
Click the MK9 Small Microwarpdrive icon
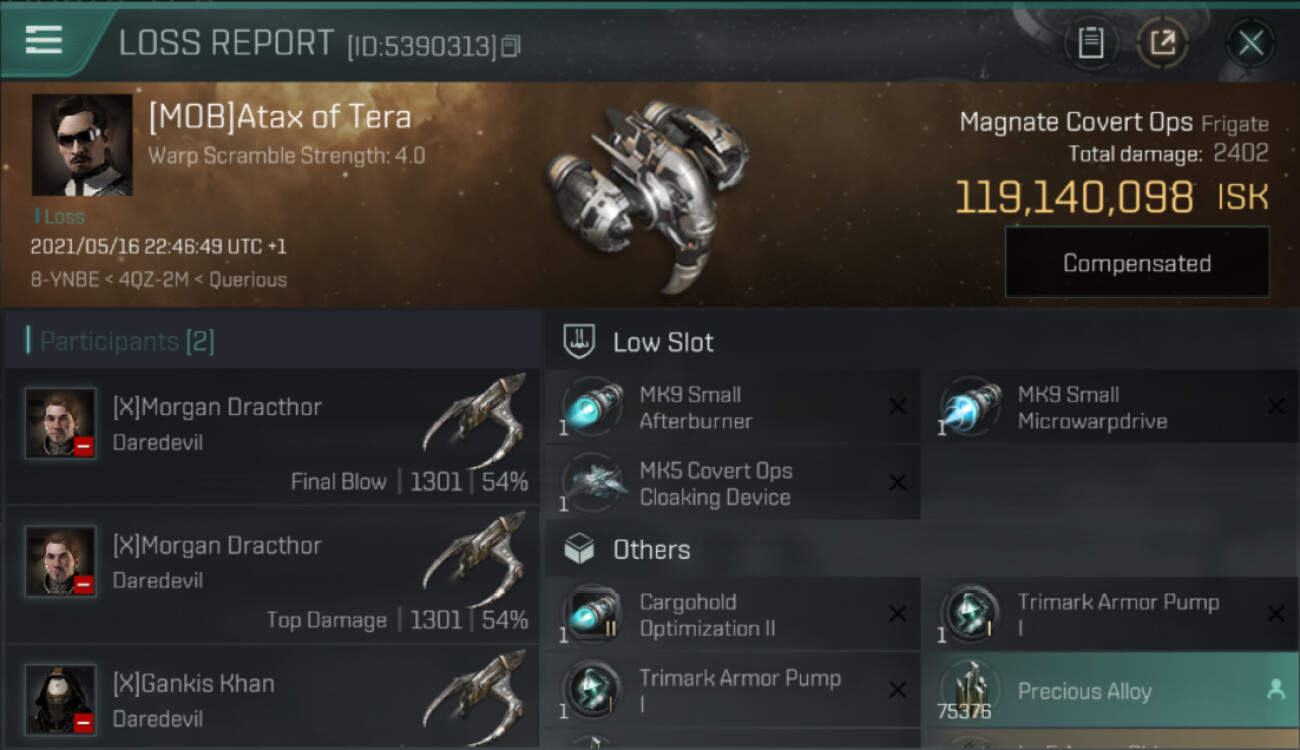click(971, 406)
